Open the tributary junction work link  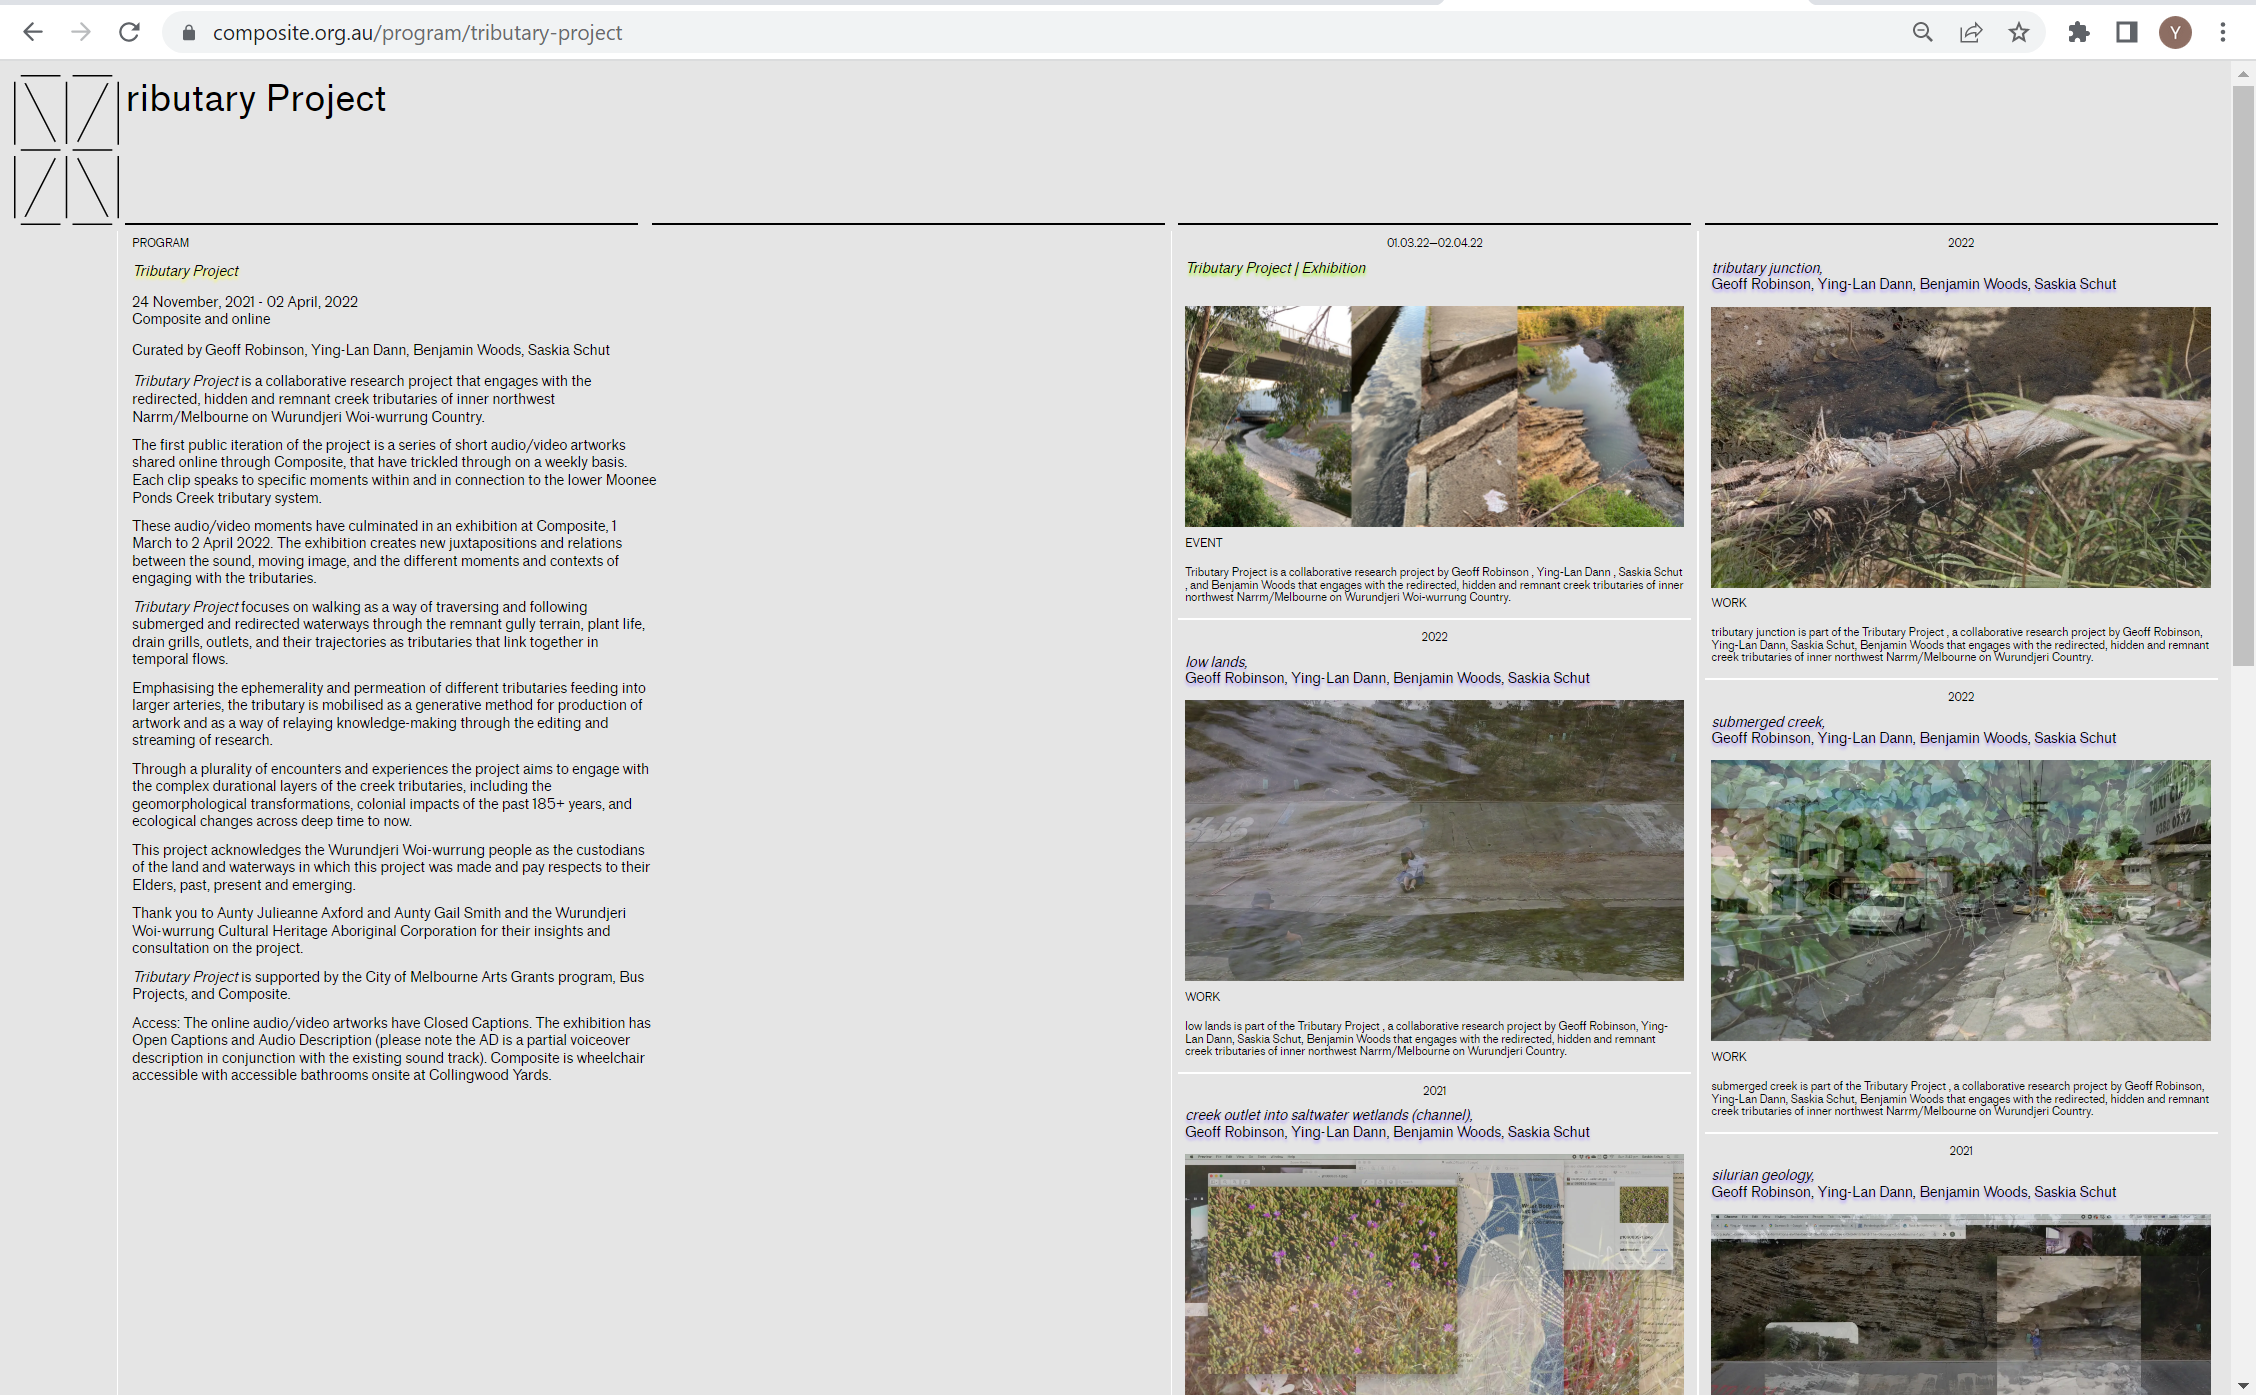pos(1766,268)
